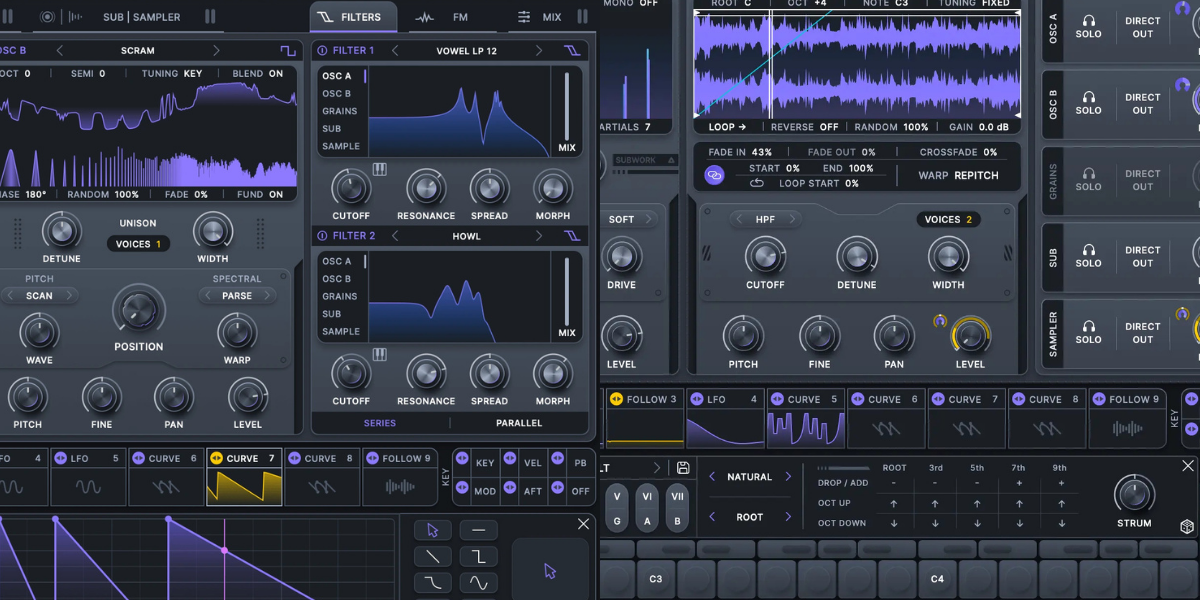Click the dice cube icon below Strum
1200x600 pixels.
click(x=1187, y=527)
